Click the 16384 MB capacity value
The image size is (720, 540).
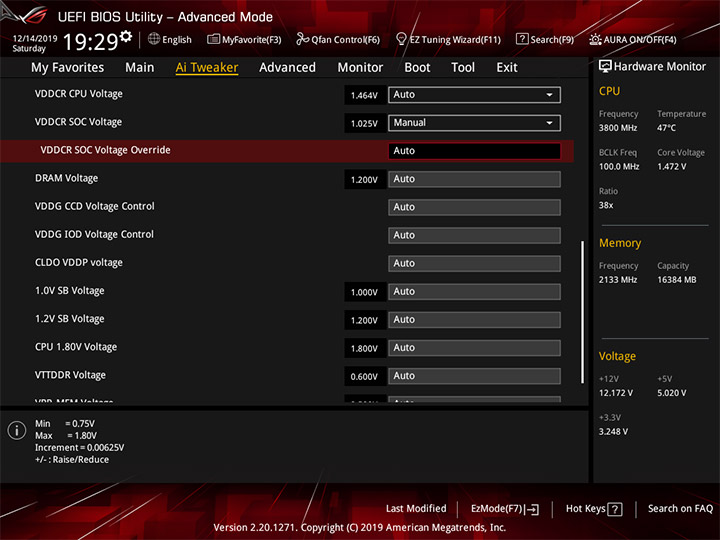[x=676, y=280]
